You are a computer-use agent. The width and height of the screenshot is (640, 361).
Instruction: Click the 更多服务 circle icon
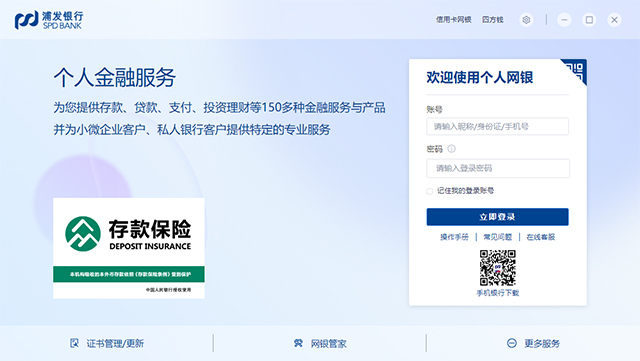[x=512, y=343]
